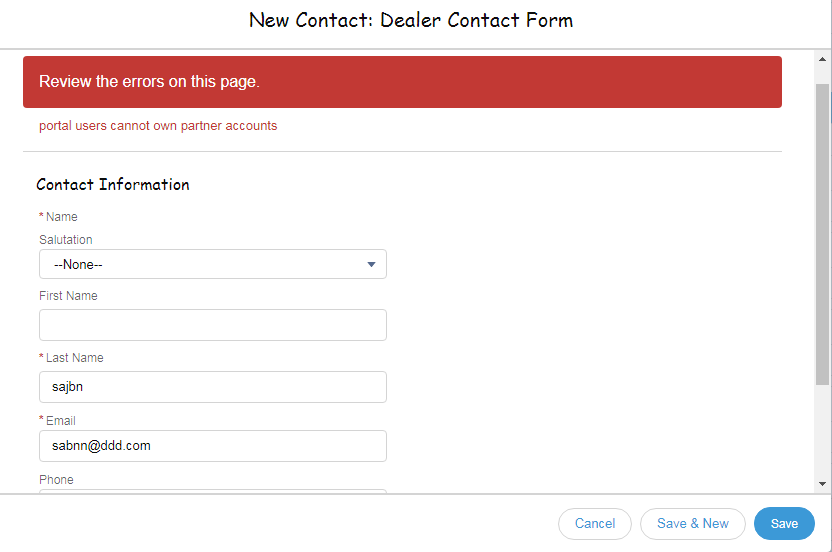The width and height of the screenshot is (832, 552).
Task: Click the 'New Contact: Dealer Contact Form' title
Action: [411, 20]
